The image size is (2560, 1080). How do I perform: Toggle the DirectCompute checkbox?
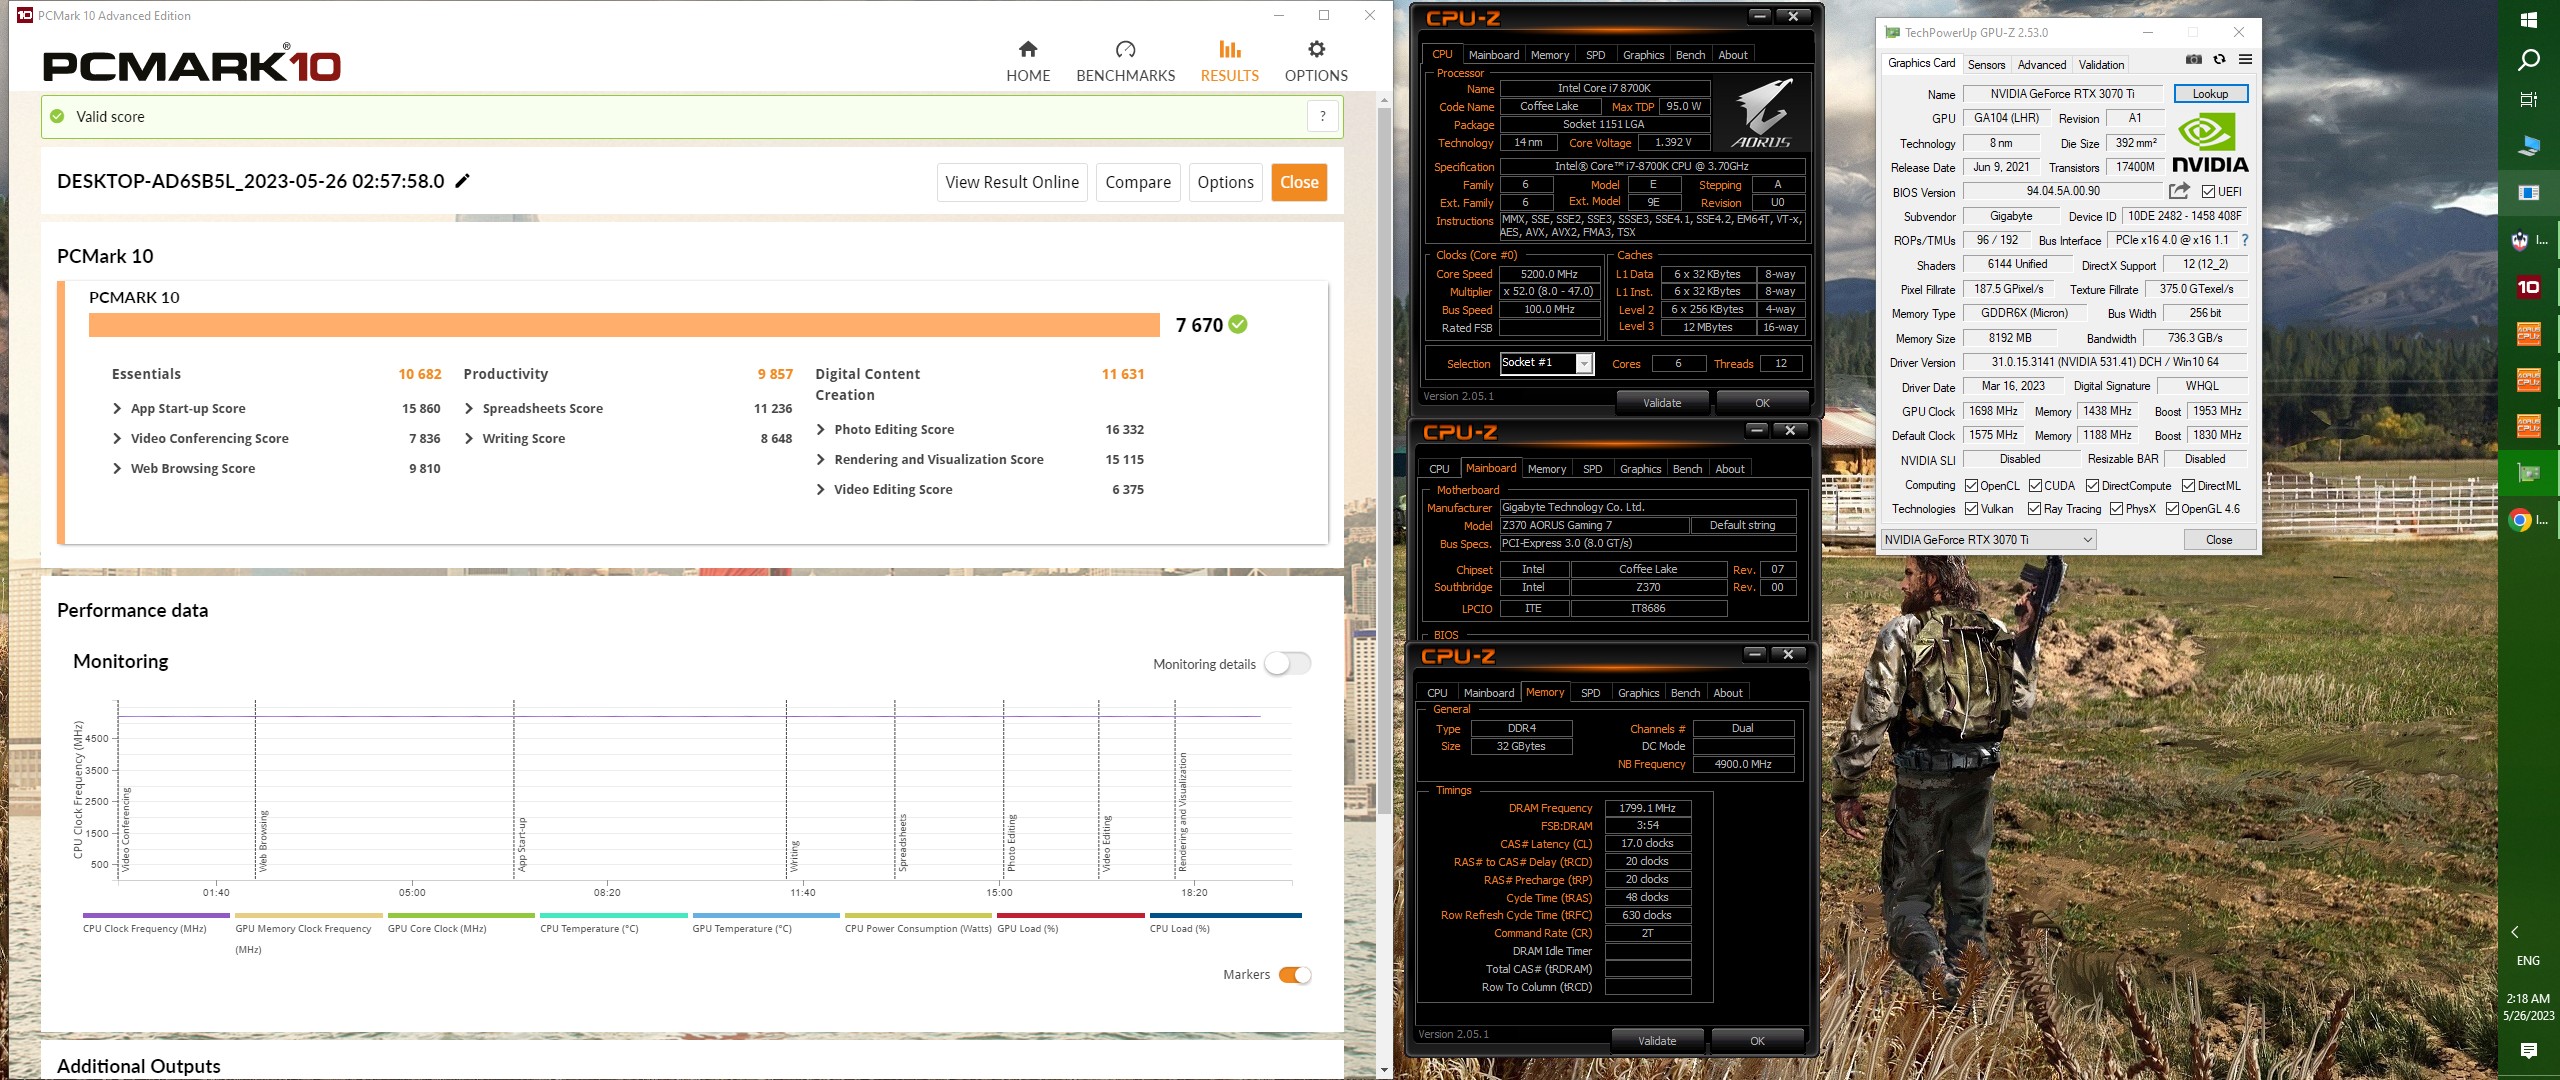2092,486
